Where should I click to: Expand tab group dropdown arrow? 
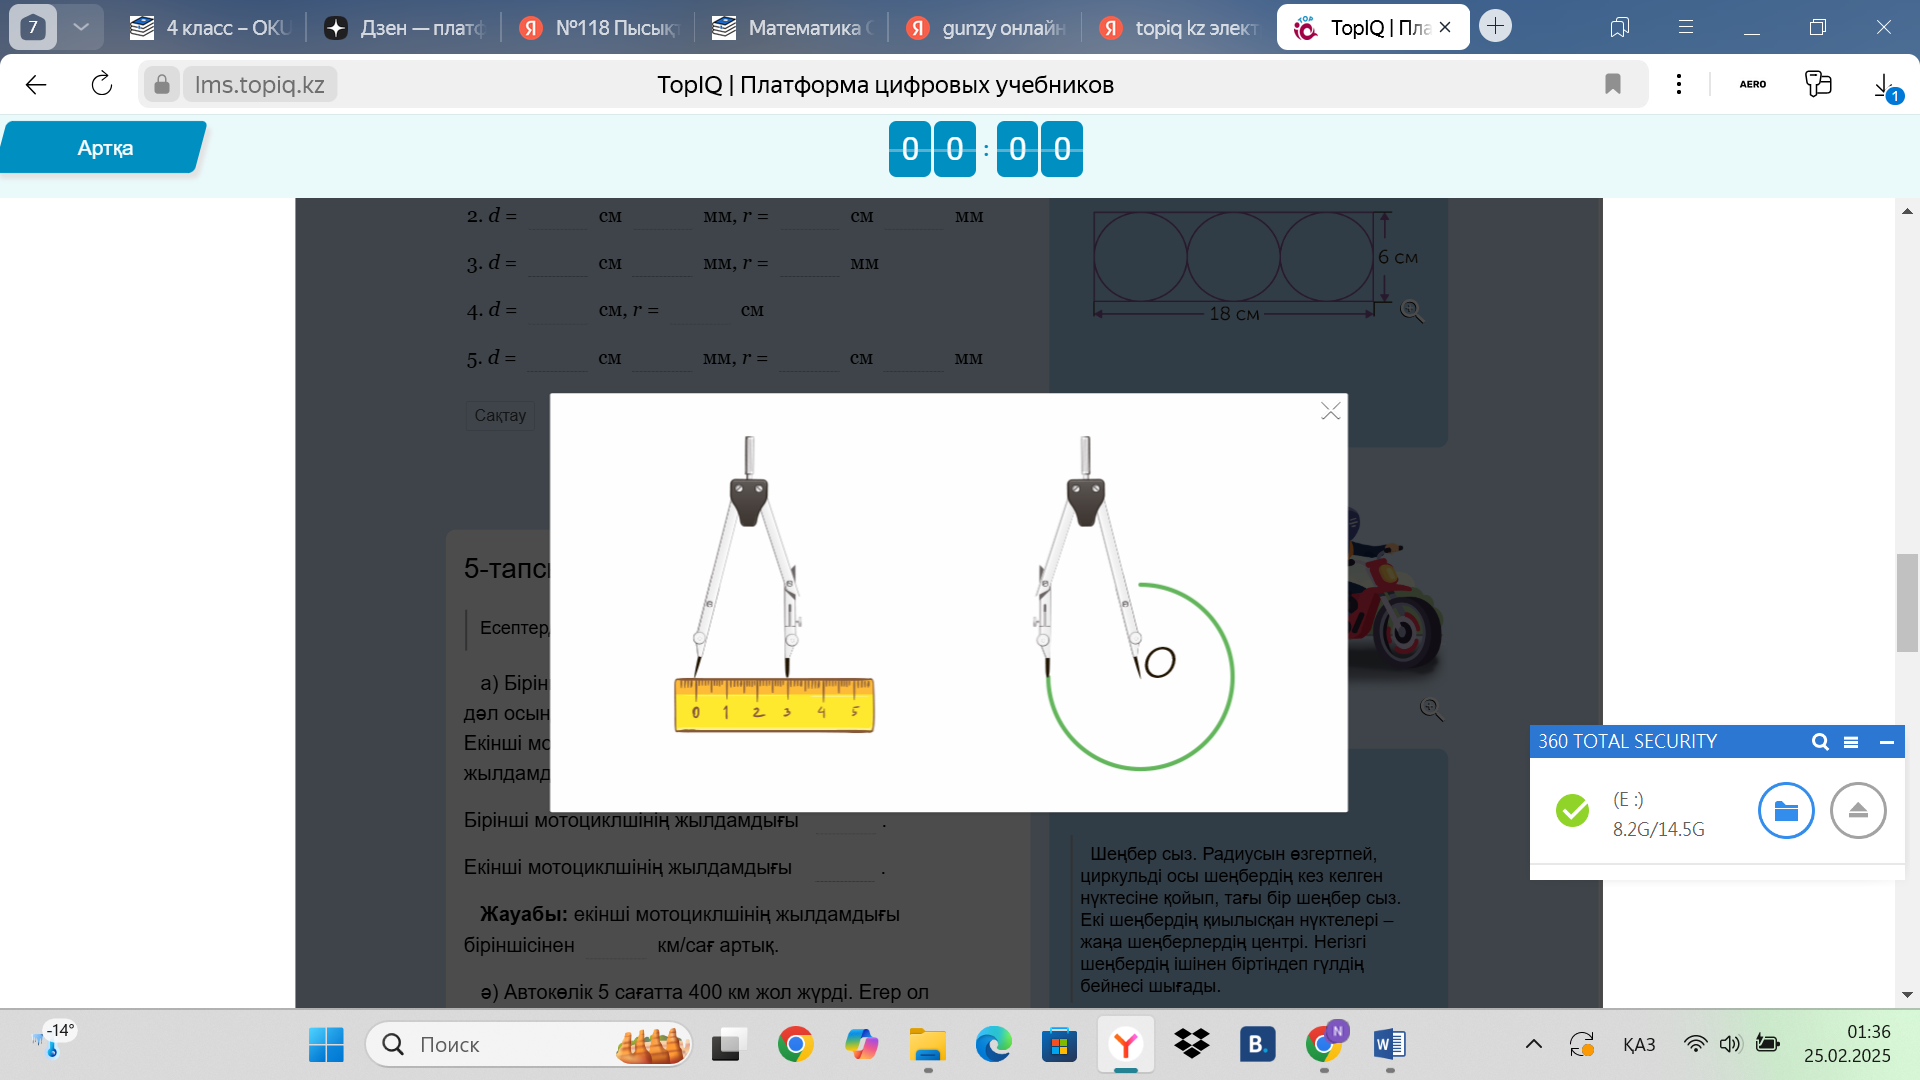pos(81,27)
